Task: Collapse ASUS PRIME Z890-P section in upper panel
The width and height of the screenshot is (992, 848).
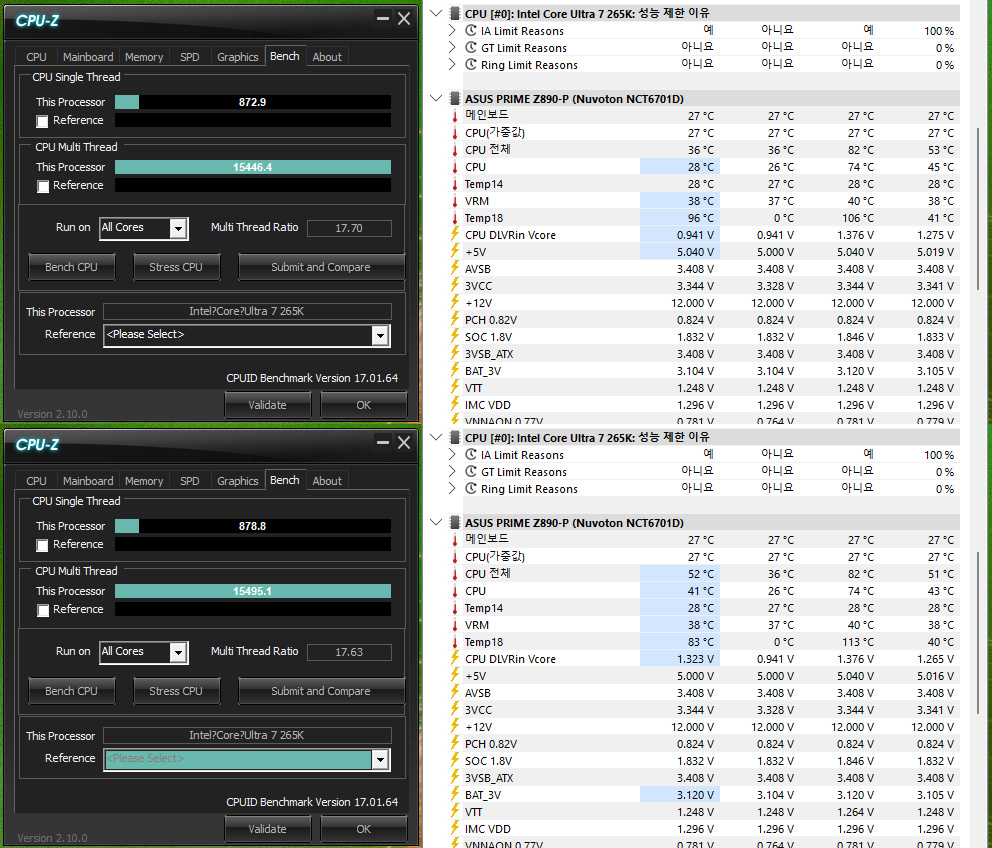Action: click(x=436, y=99)
